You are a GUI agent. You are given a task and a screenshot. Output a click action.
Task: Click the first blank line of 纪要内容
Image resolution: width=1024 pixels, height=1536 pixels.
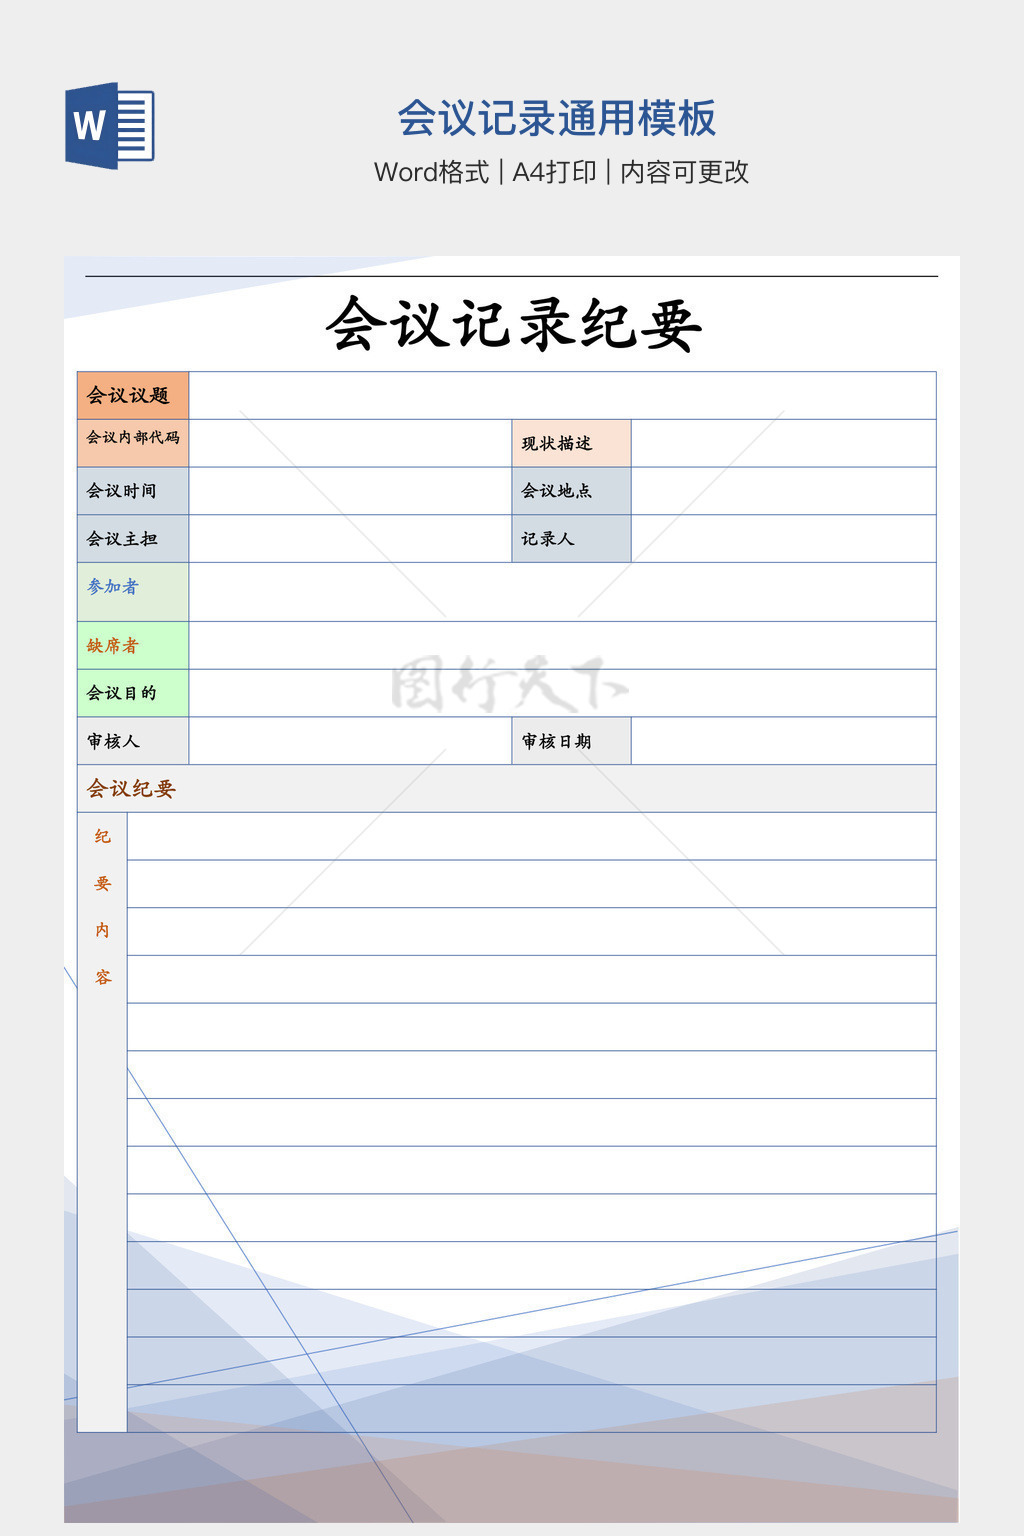[x=531, y=836]
